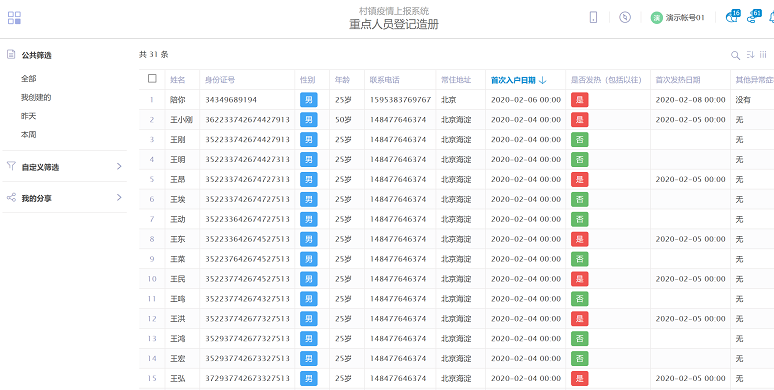Click the 村镇疫情上报系统 system title
This screenshot has height=390, width=774.
click(x=393, y=10)
